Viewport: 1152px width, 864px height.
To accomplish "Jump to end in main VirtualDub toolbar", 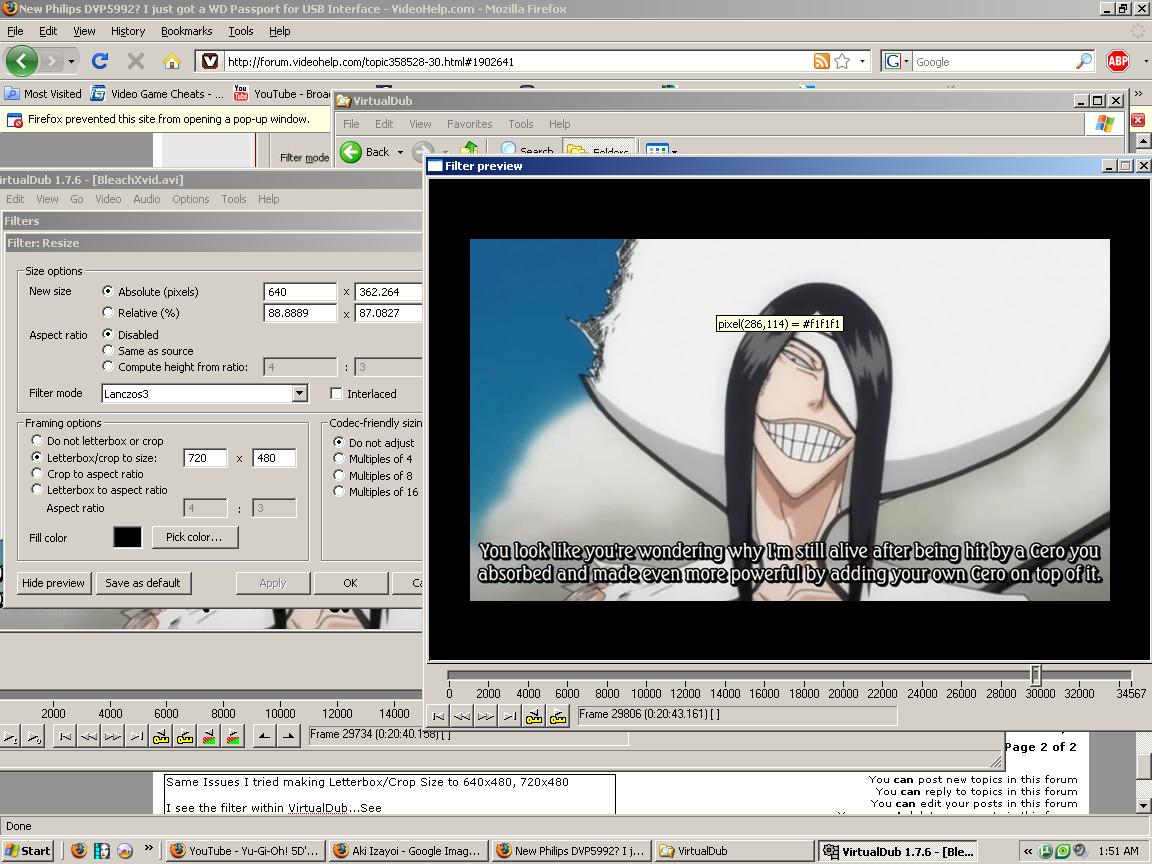I will [x=137, y=735].
